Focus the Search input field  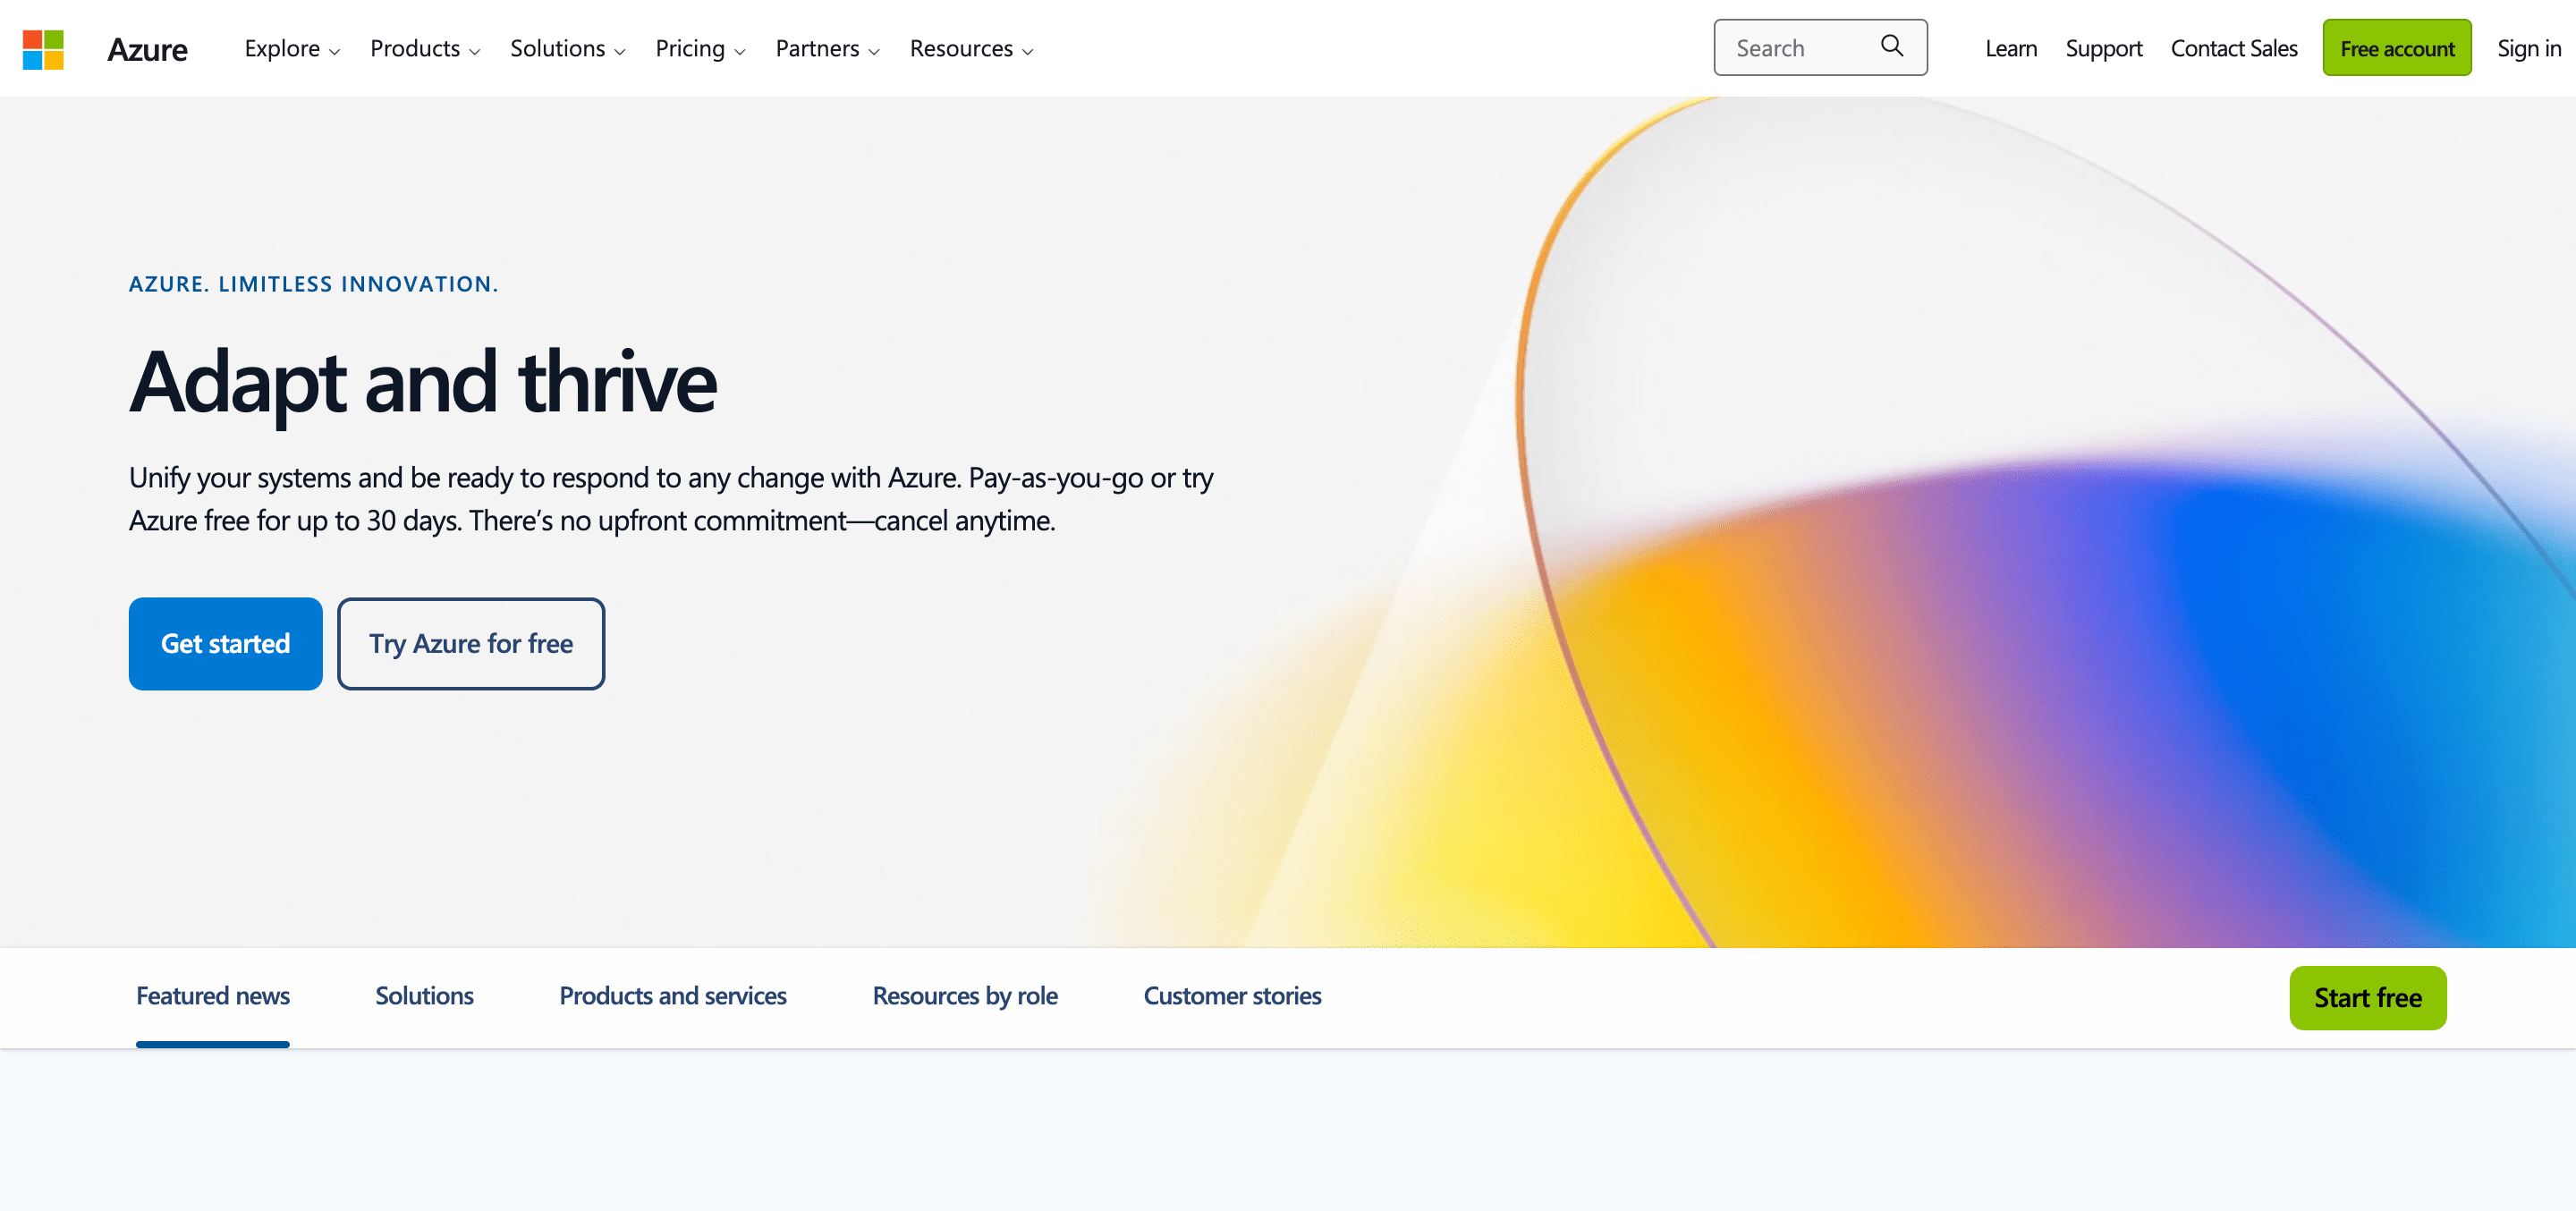(x=1820, y=48)
